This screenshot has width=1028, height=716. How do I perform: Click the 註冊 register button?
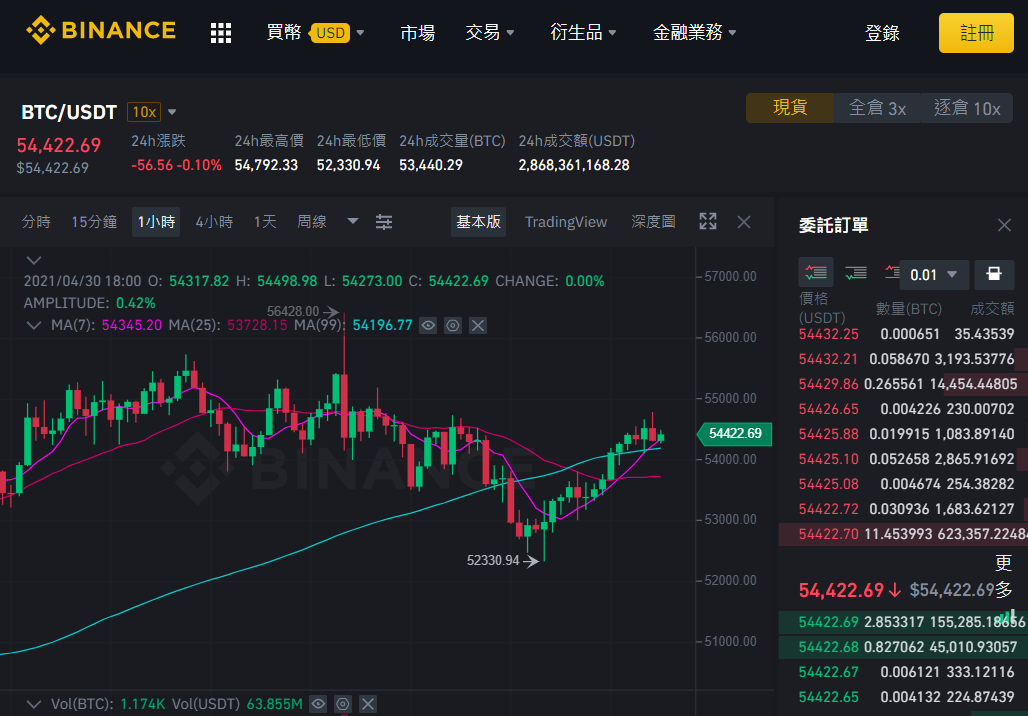point(976,33)
